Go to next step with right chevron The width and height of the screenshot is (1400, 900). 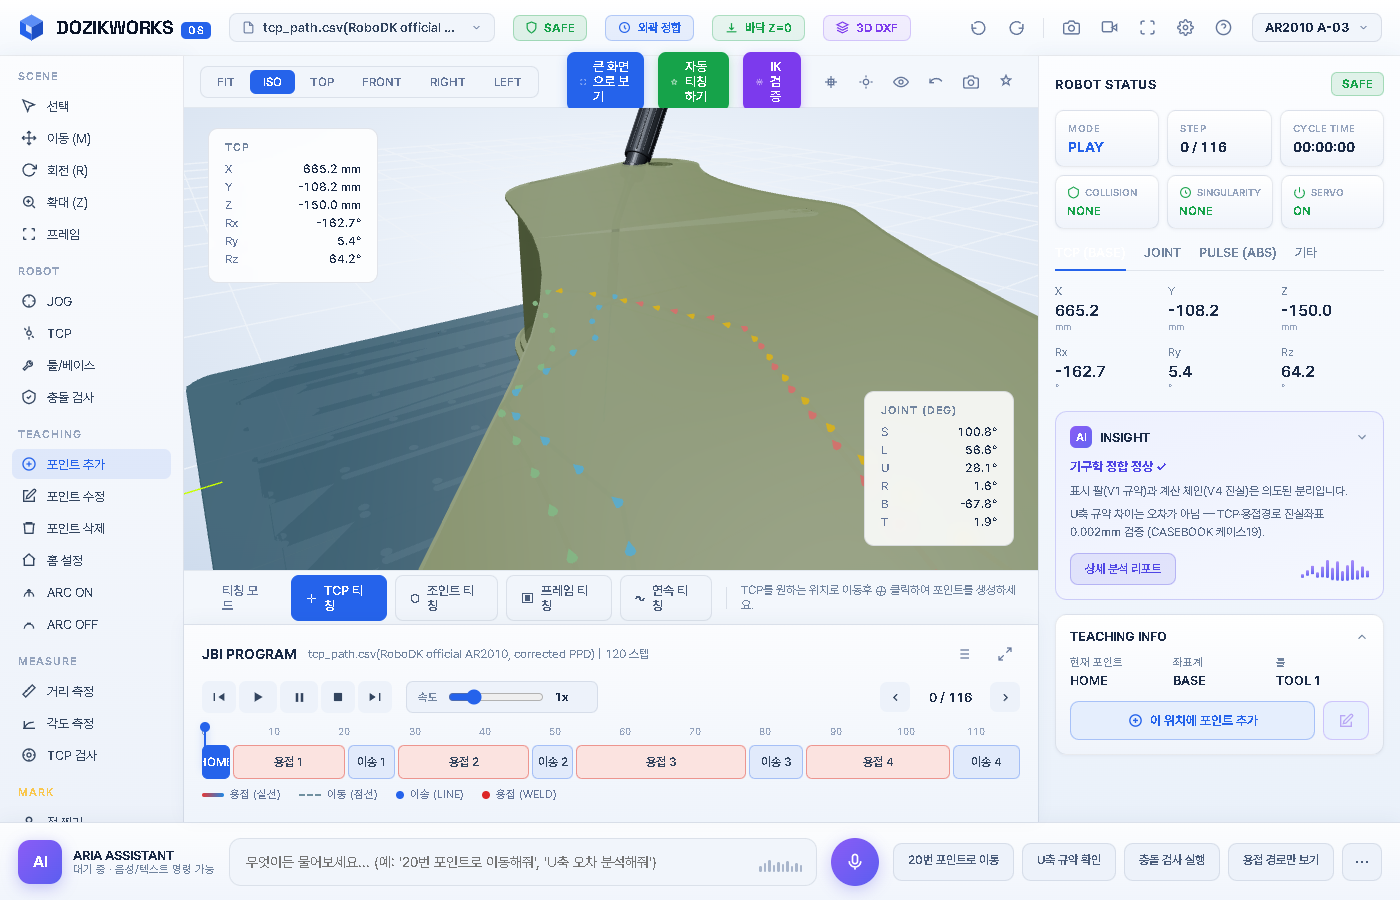pyautogui.click(x=1005, y=697)
